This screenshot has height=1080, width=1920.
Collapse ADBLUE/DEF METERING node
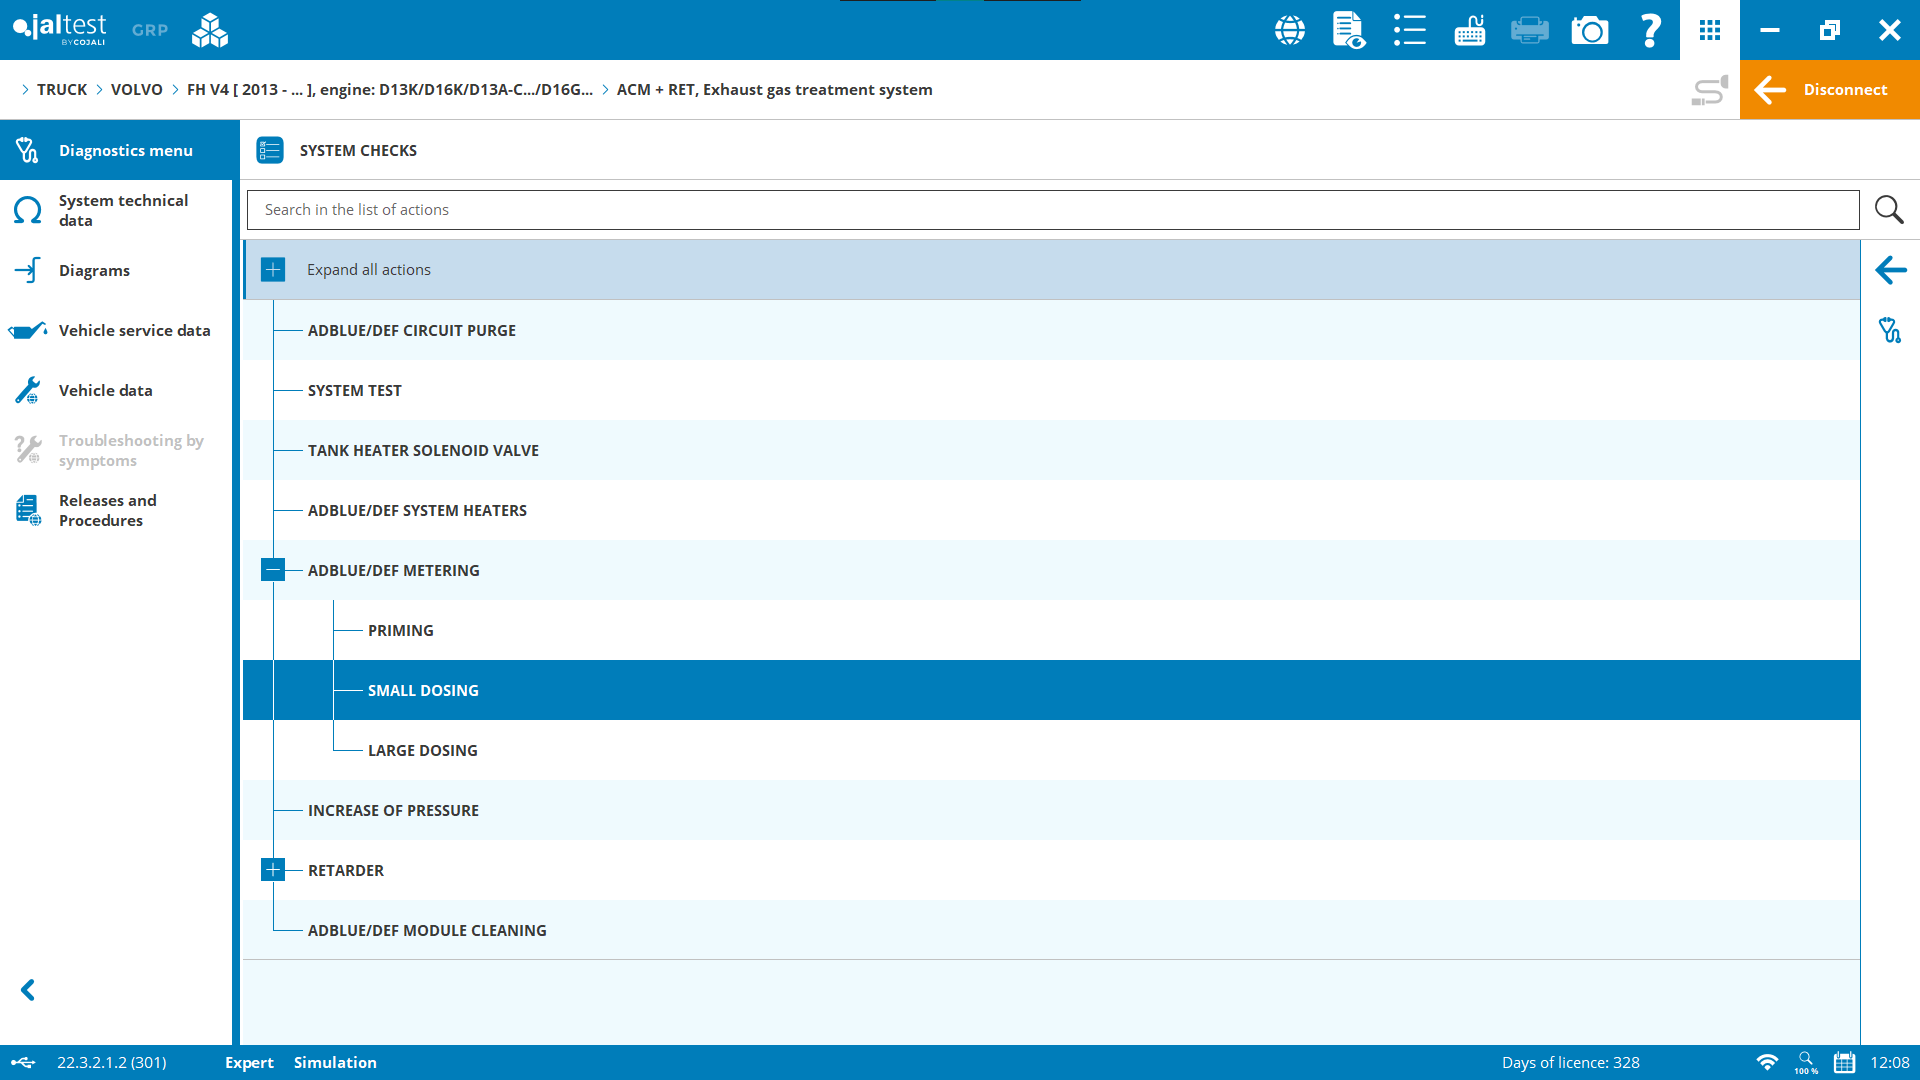[273, 570]
